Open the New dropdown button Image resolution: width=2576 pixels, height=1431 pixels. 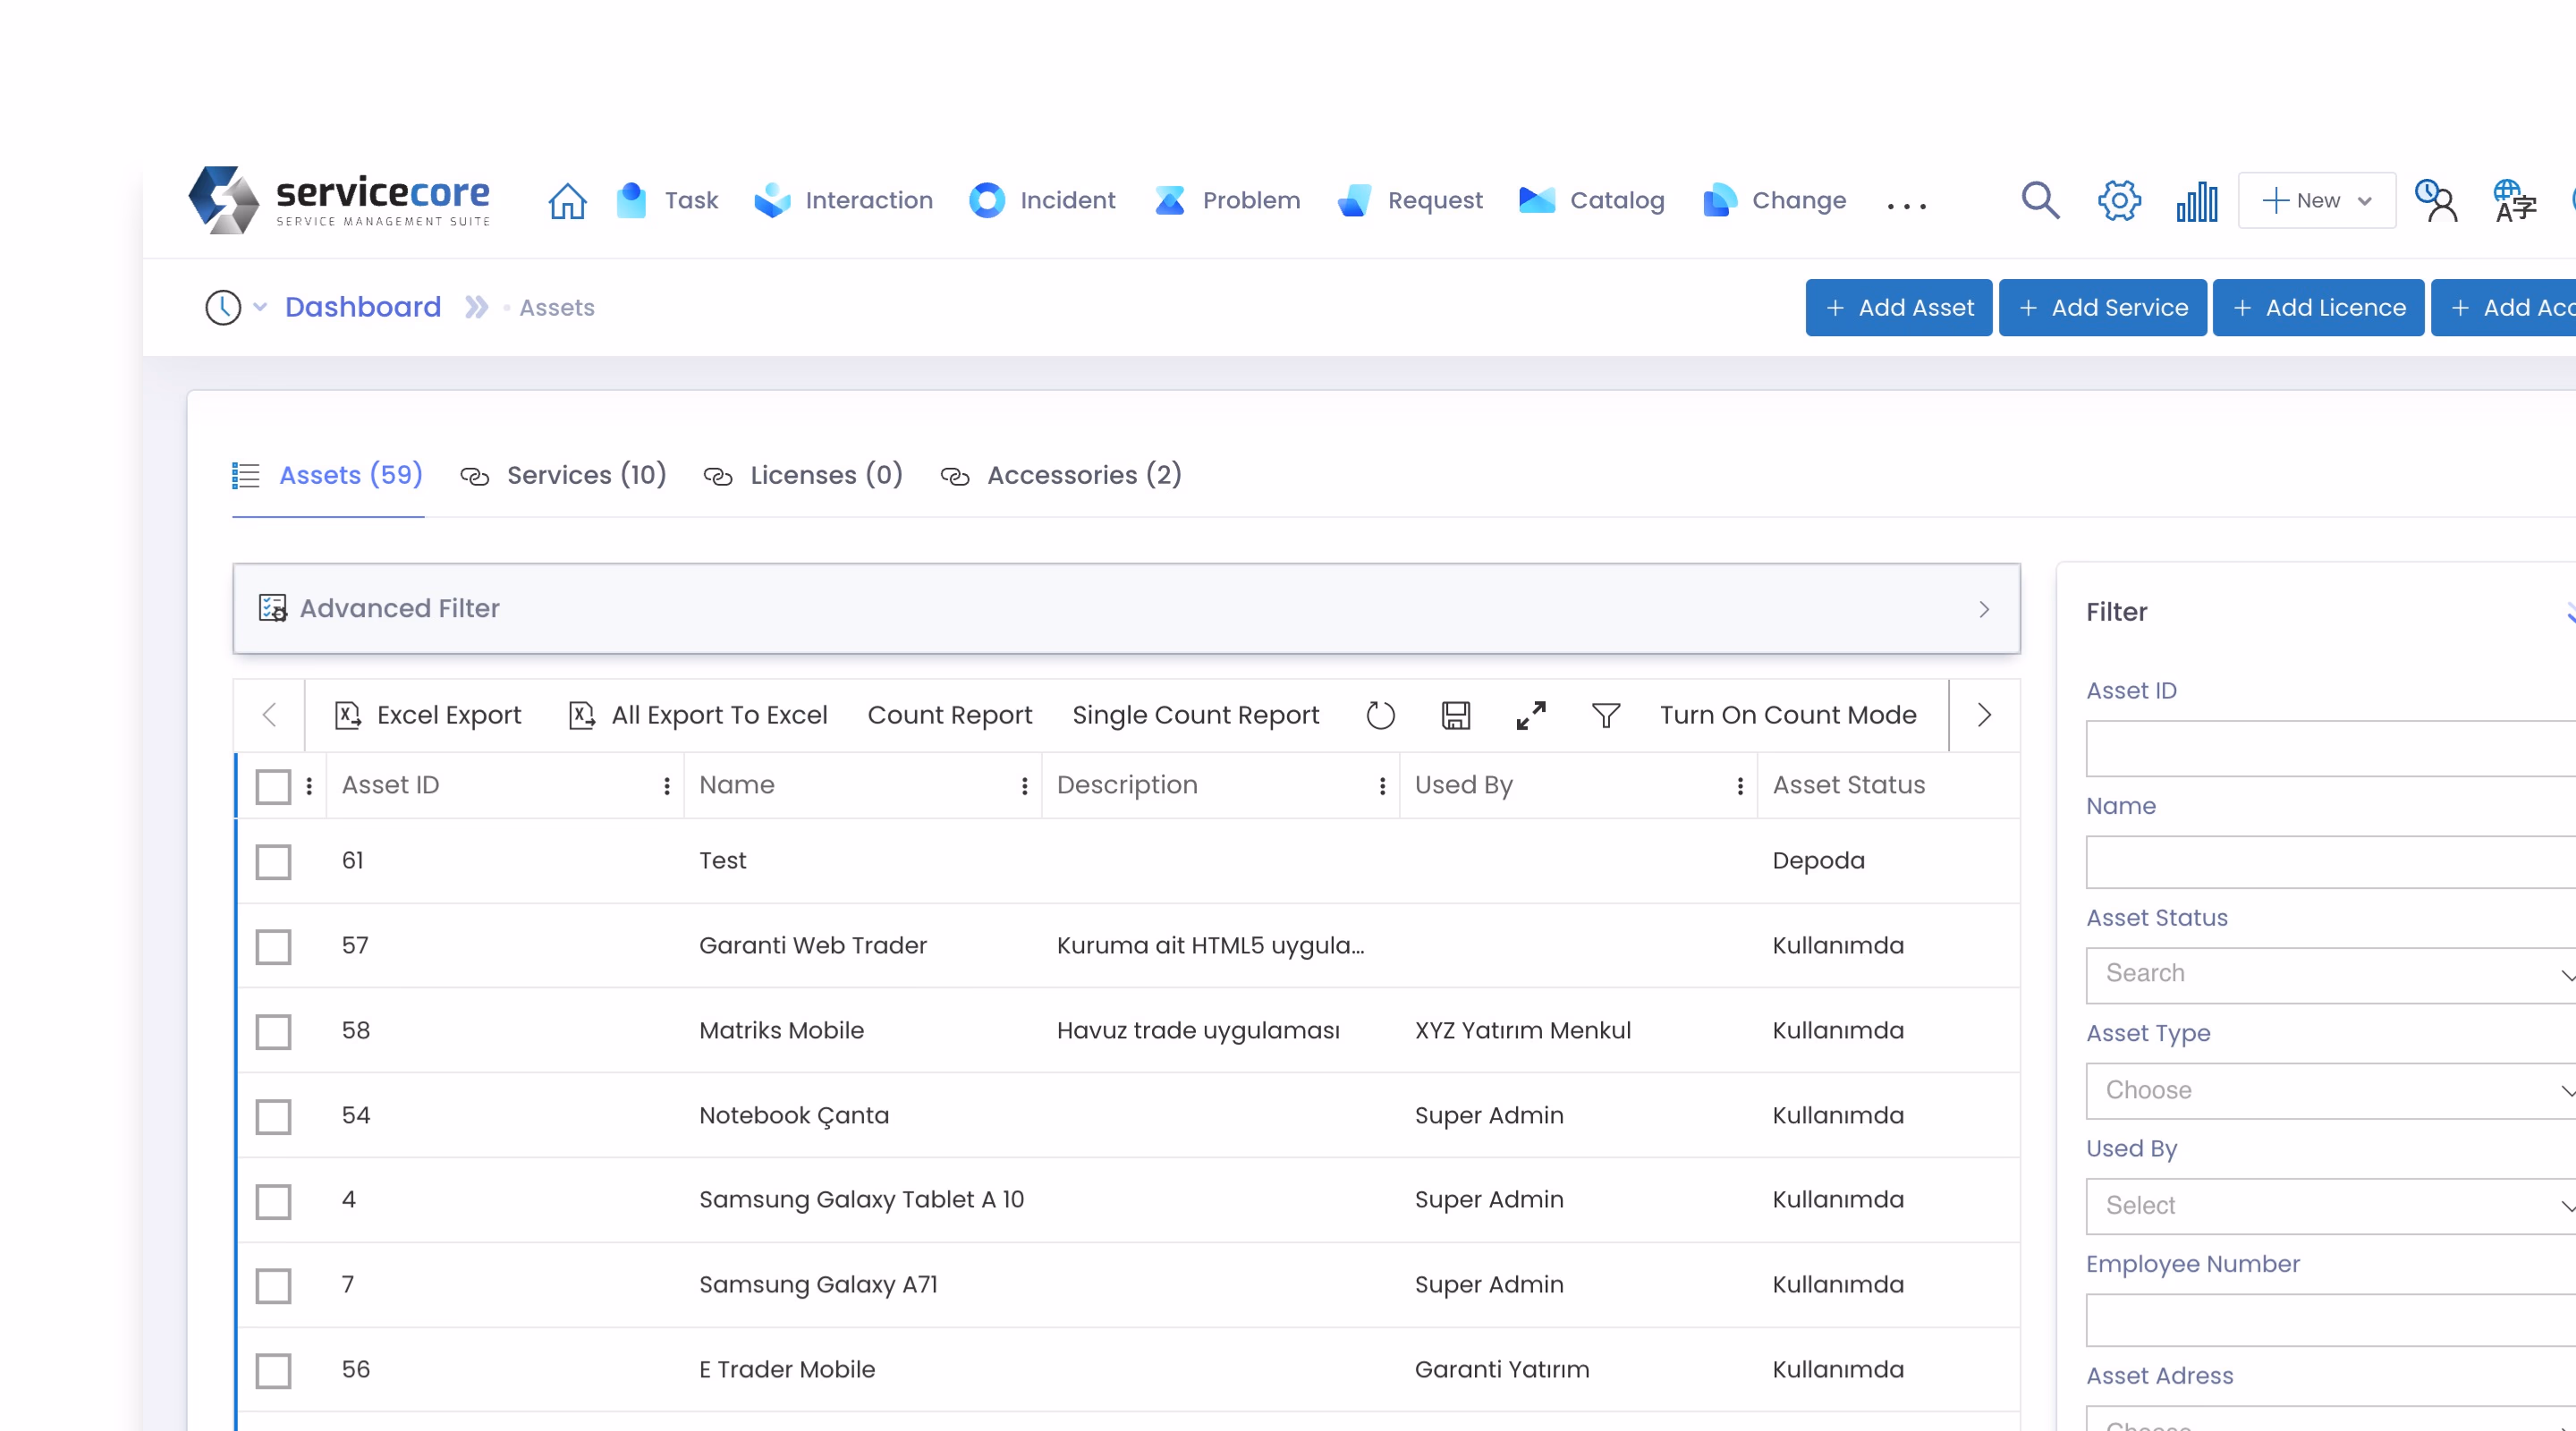pyautogui.click(x=2316, y=200)
